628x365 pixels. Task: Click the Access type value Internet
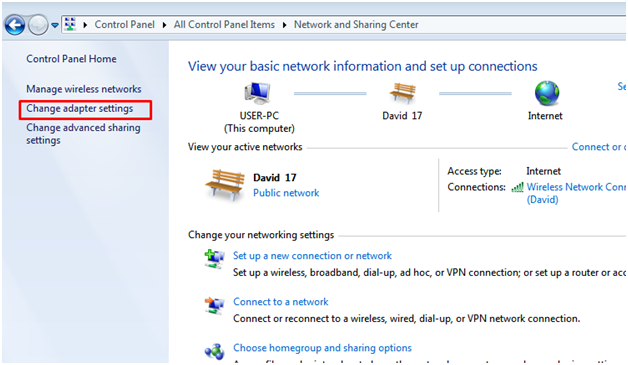(543, 171)
